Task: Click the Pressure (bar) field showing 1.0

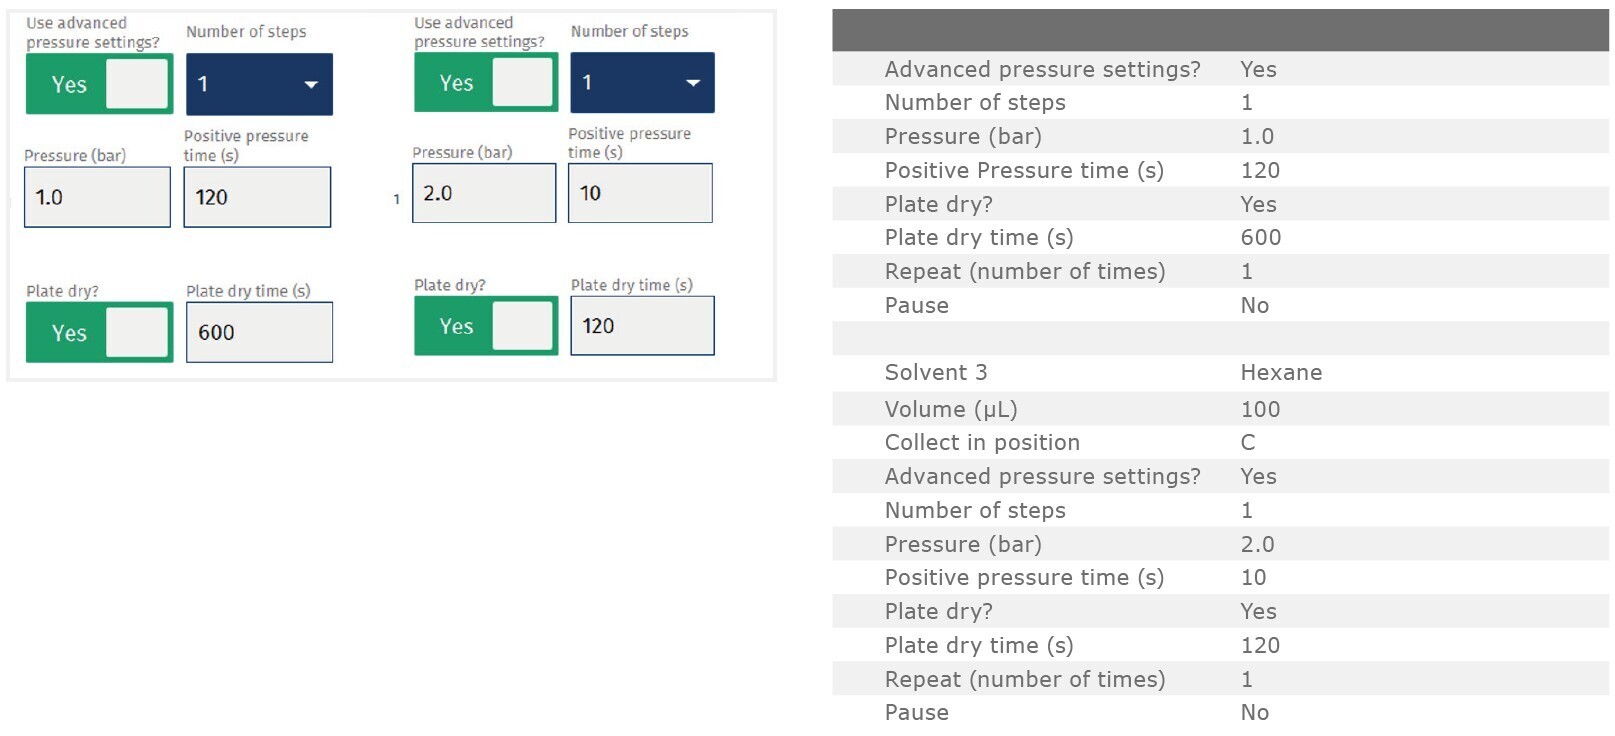Action: [x=97, y=197]
